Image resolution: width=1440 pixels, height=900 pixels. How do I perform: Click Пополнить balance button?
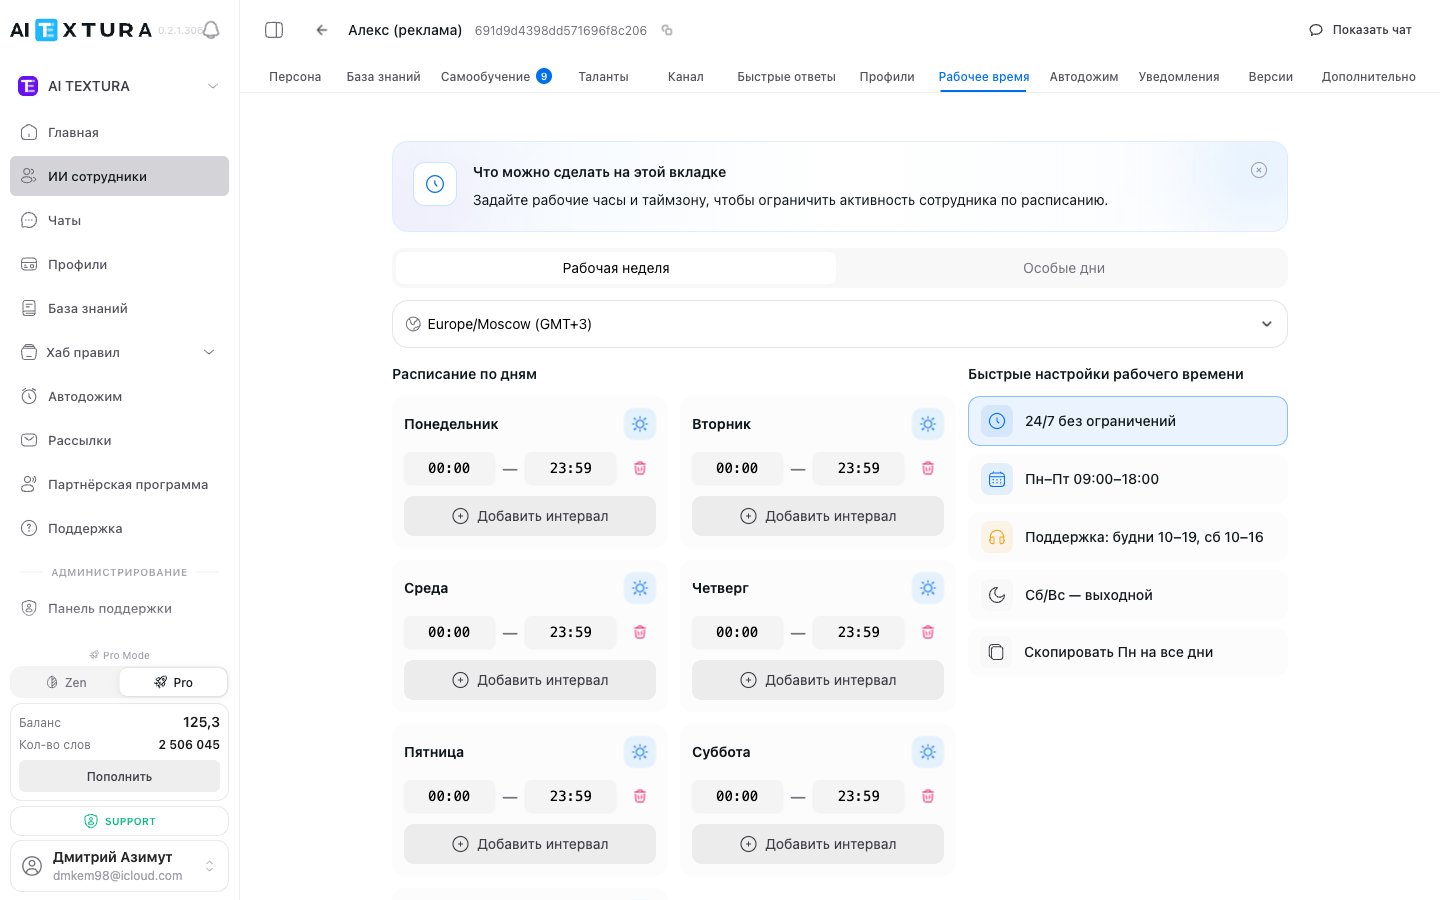(119, 776)
